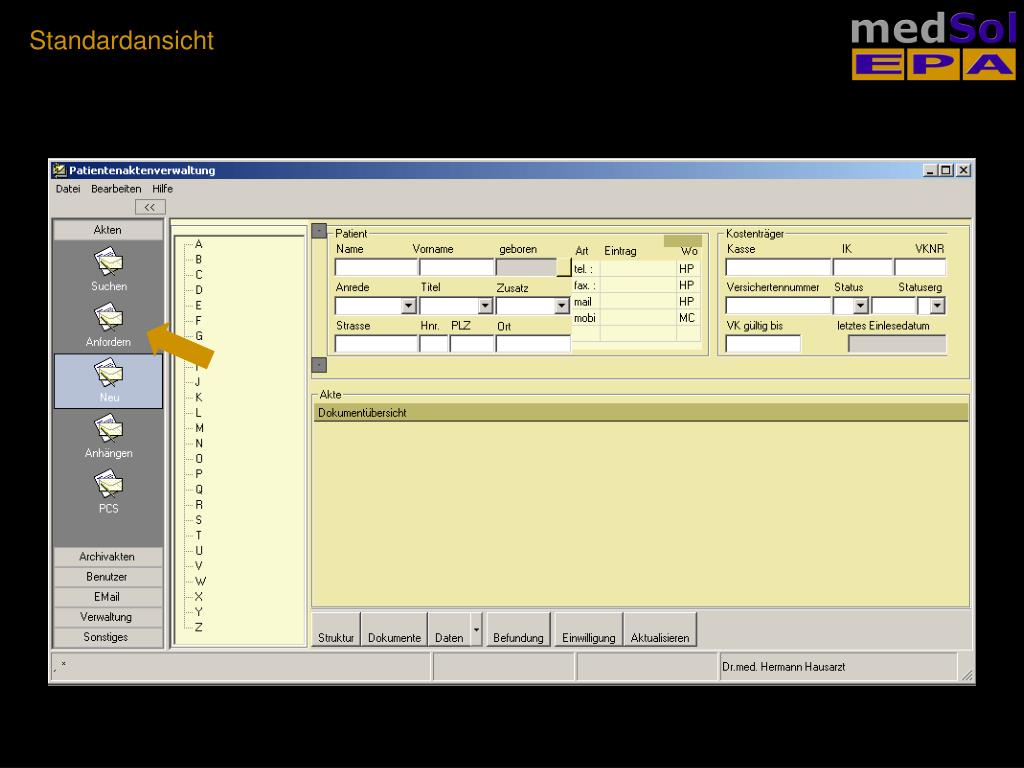This screenshot has height=768, width=1024.
Task: Click the mail entry cell
Action: click(x=638, y=301)
